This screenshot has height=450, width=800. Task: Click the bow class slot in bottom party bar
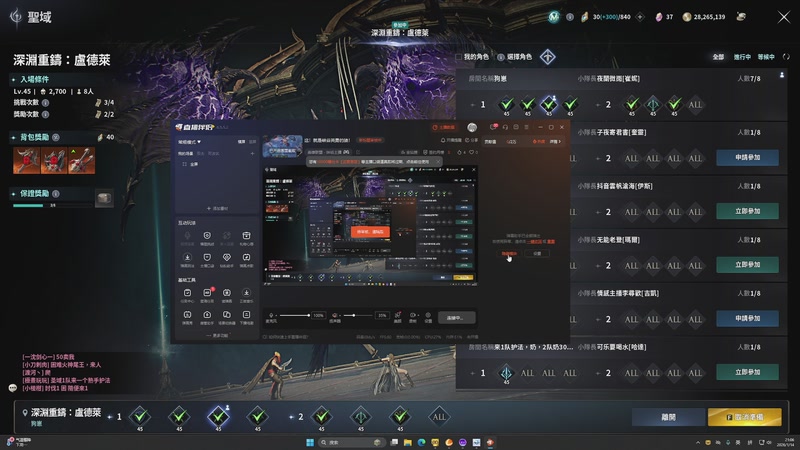pos(361,417)
